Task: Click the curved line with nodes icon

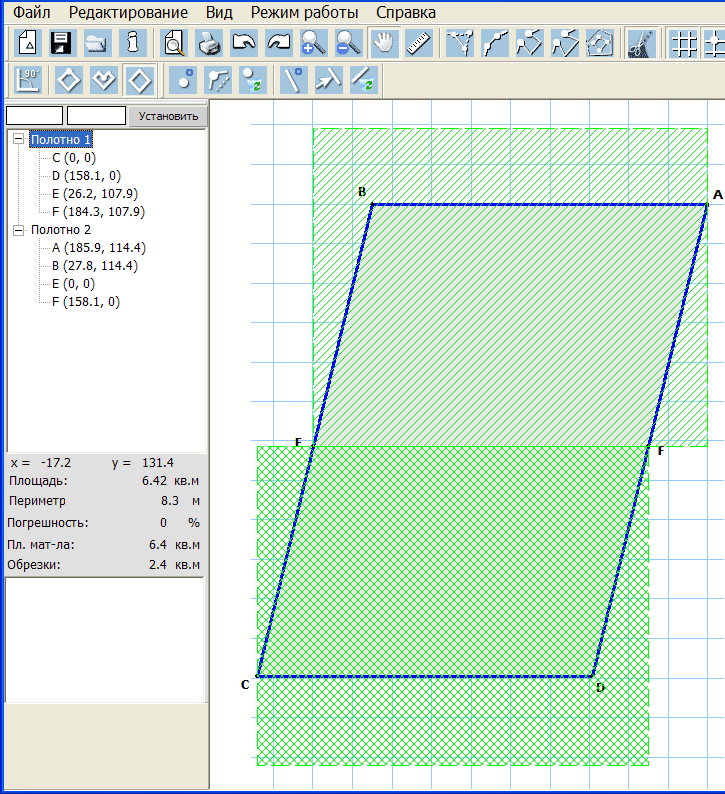Action: pos(495,43)
